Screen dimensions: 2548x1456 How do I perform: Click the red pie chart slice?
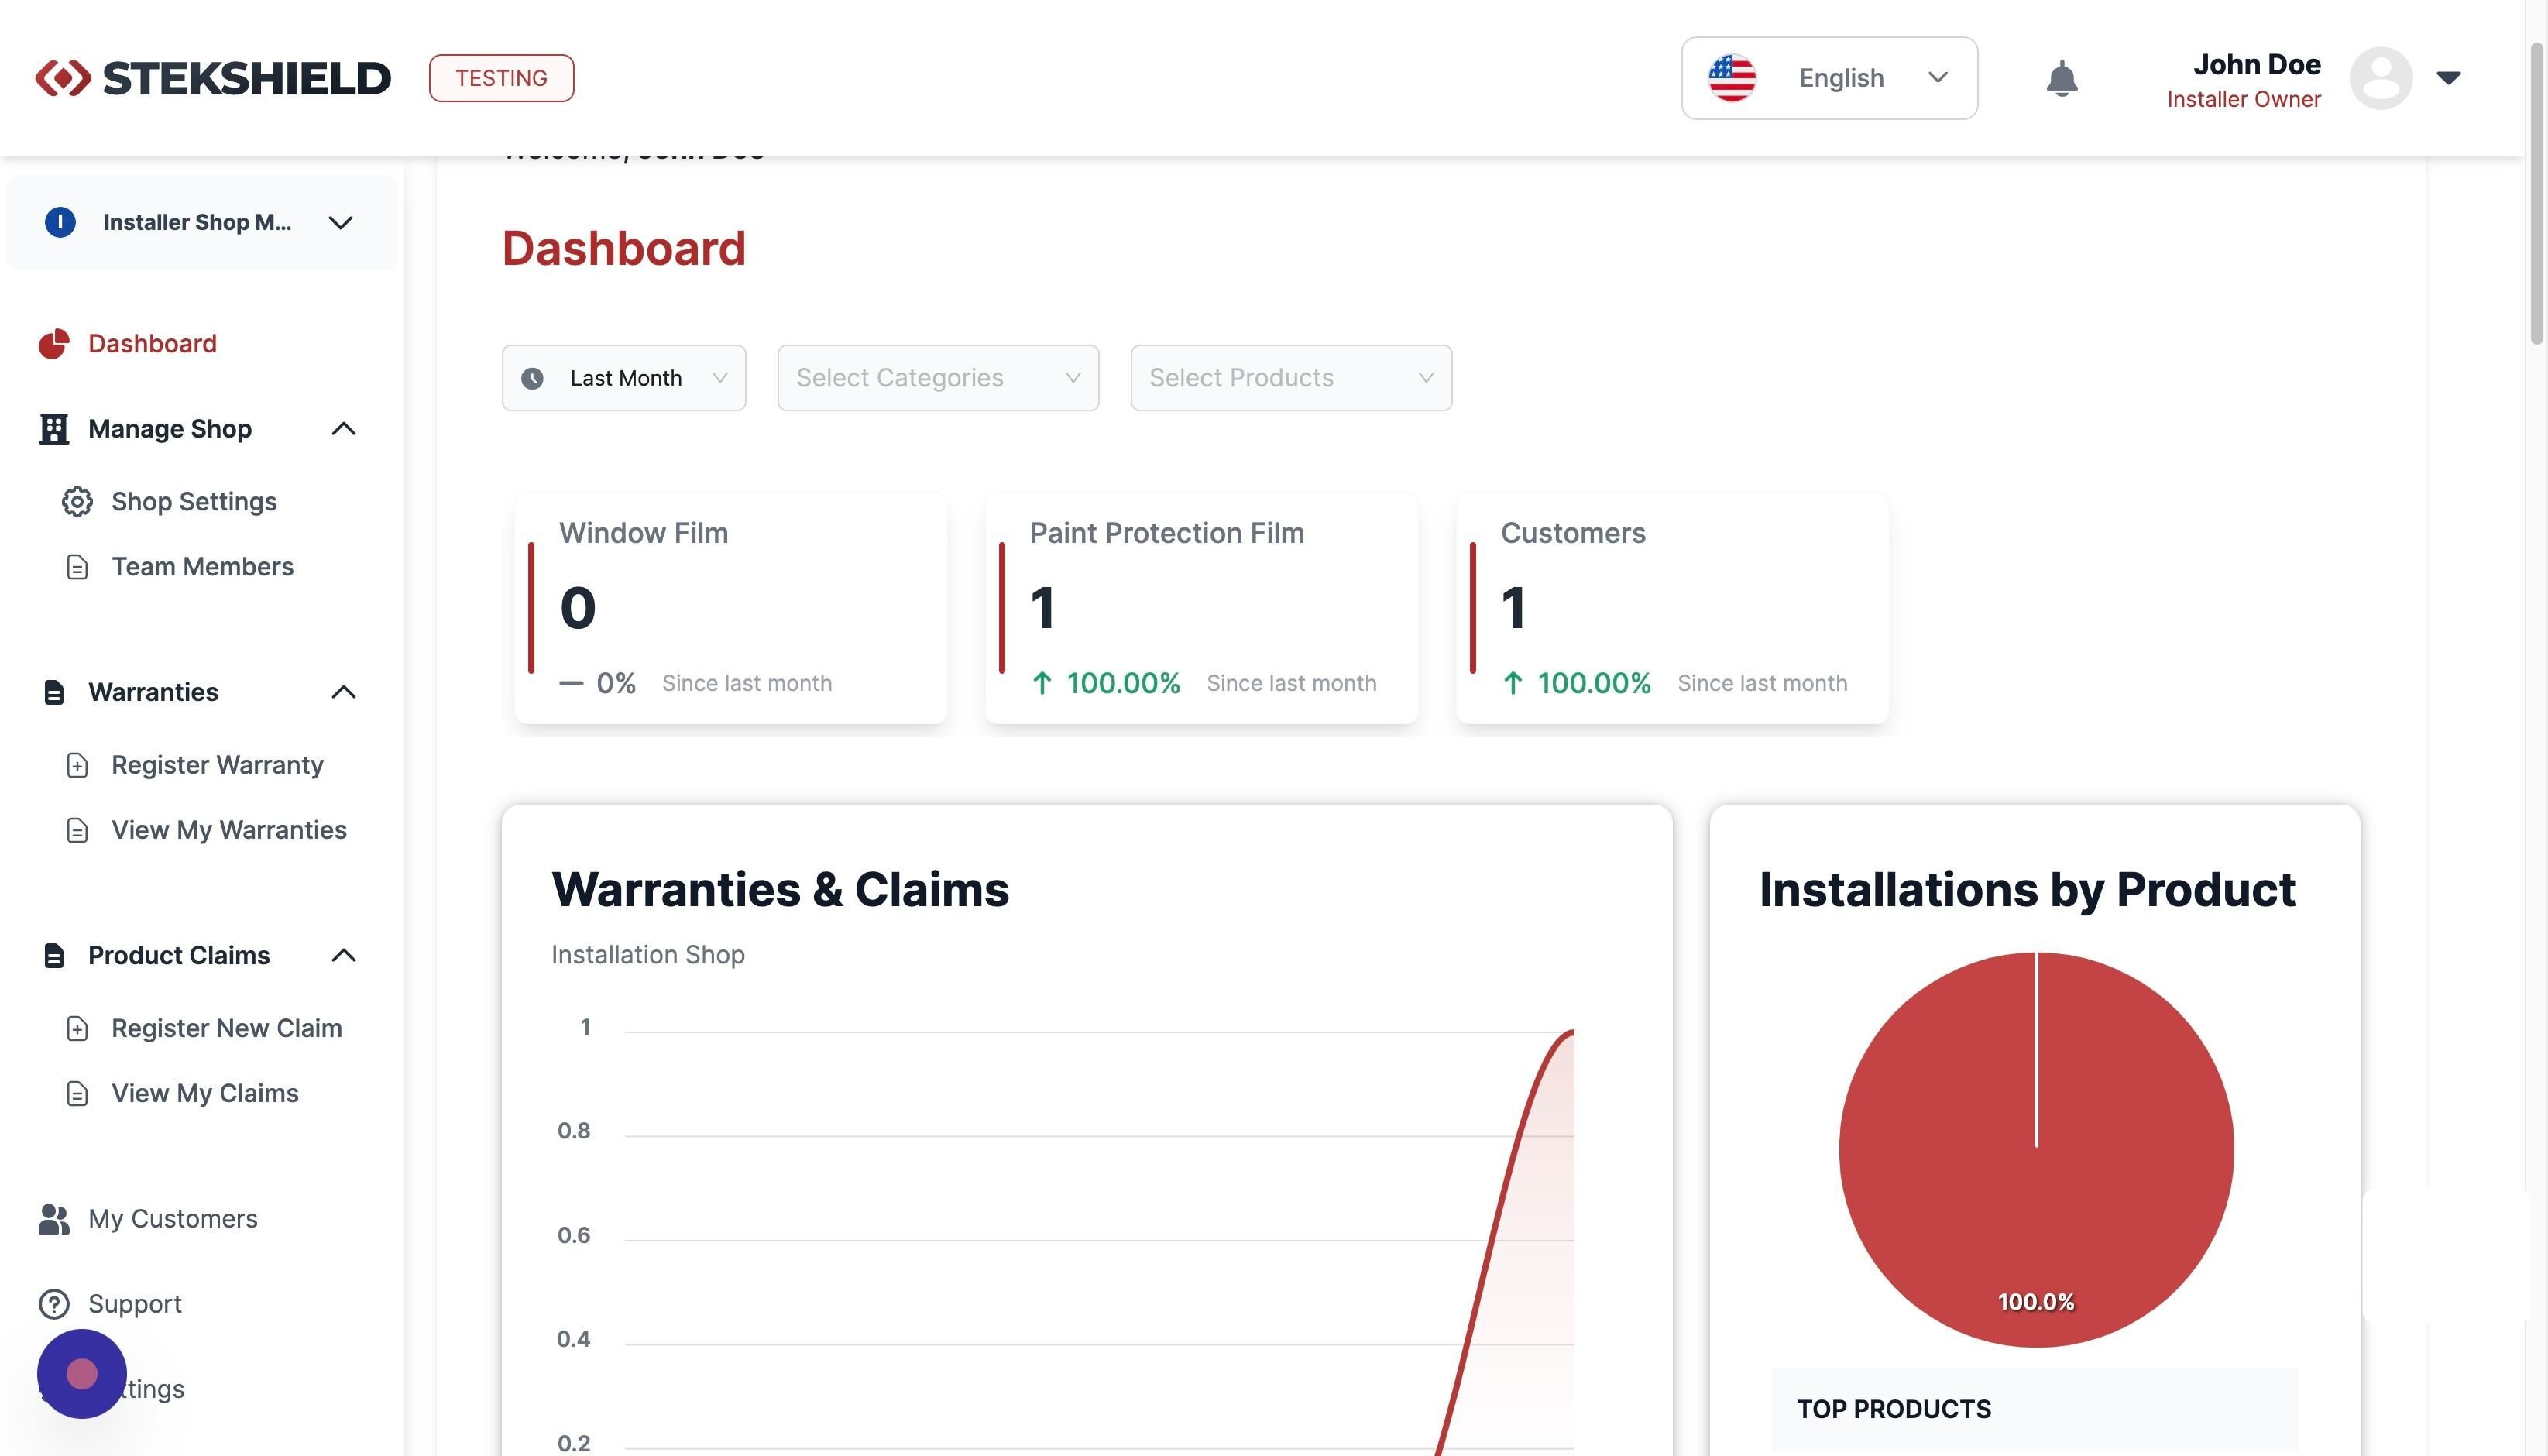[x=2036, y=1150]
